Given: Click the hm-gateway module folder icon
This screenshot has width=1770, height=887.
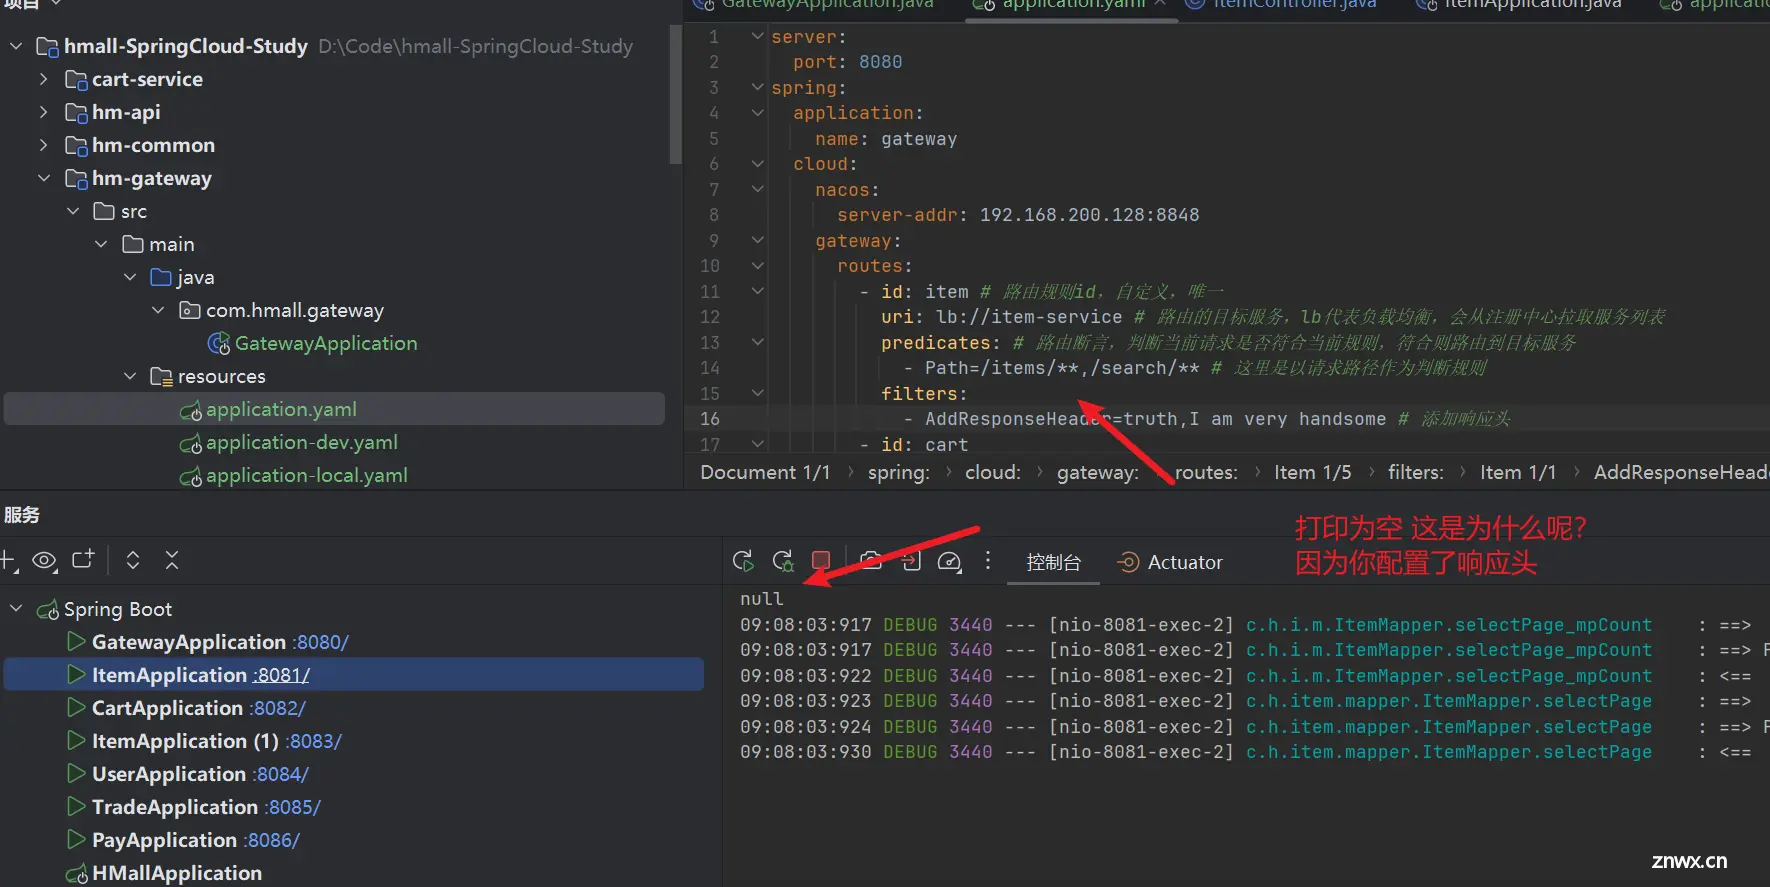Looking at the screenshot, I should 76,179.
